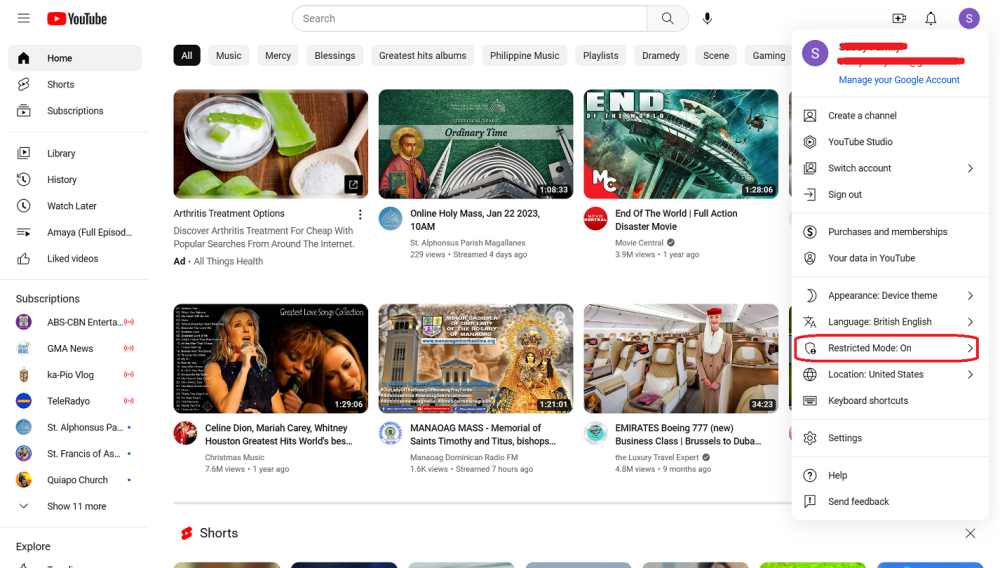This screenshot has width=1000, height=568.
Task: Open Purchases and memberships
Action: [x=890, y=232]
